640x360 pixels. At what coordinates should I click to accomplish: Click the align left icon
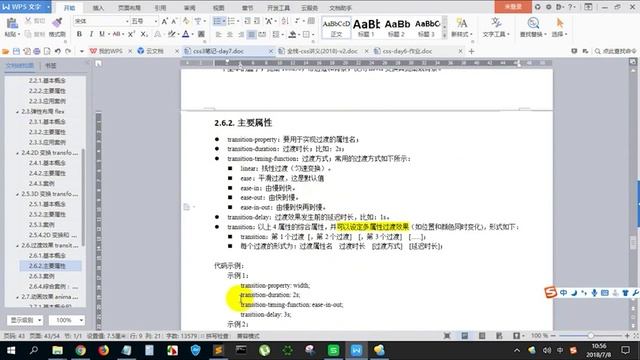pos(219,35)
